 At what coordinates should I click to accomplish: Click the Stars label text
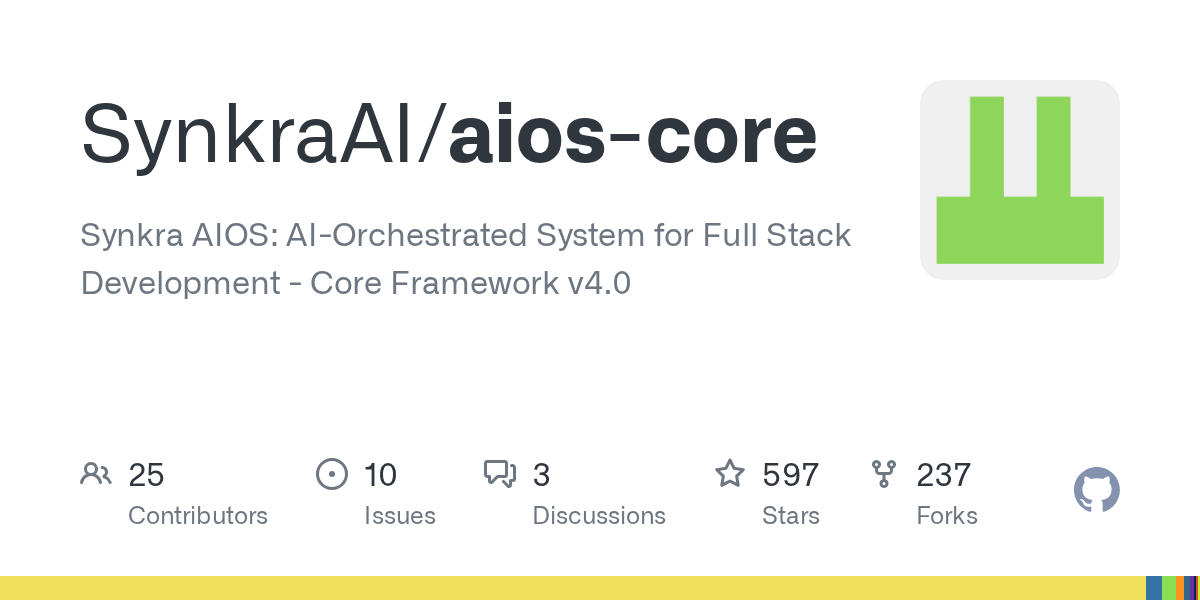click(x=791, y=516)
